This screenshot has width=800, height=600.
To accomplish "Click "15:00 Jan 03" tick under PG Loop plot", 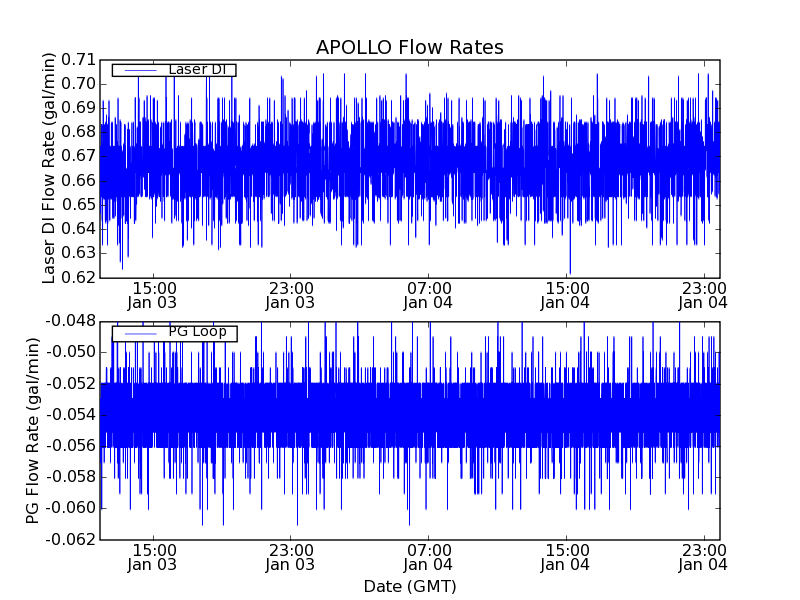I will [x=152, y=558].
